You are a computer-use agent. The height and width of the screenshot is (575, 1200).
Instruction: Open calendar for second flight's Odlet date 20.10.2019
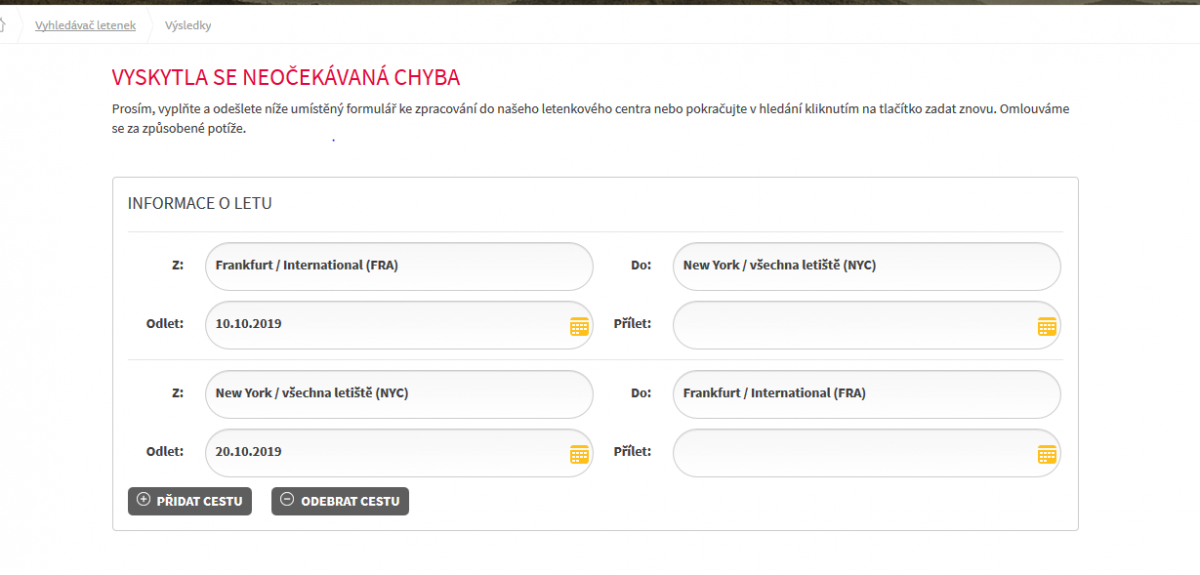point(579,454)
